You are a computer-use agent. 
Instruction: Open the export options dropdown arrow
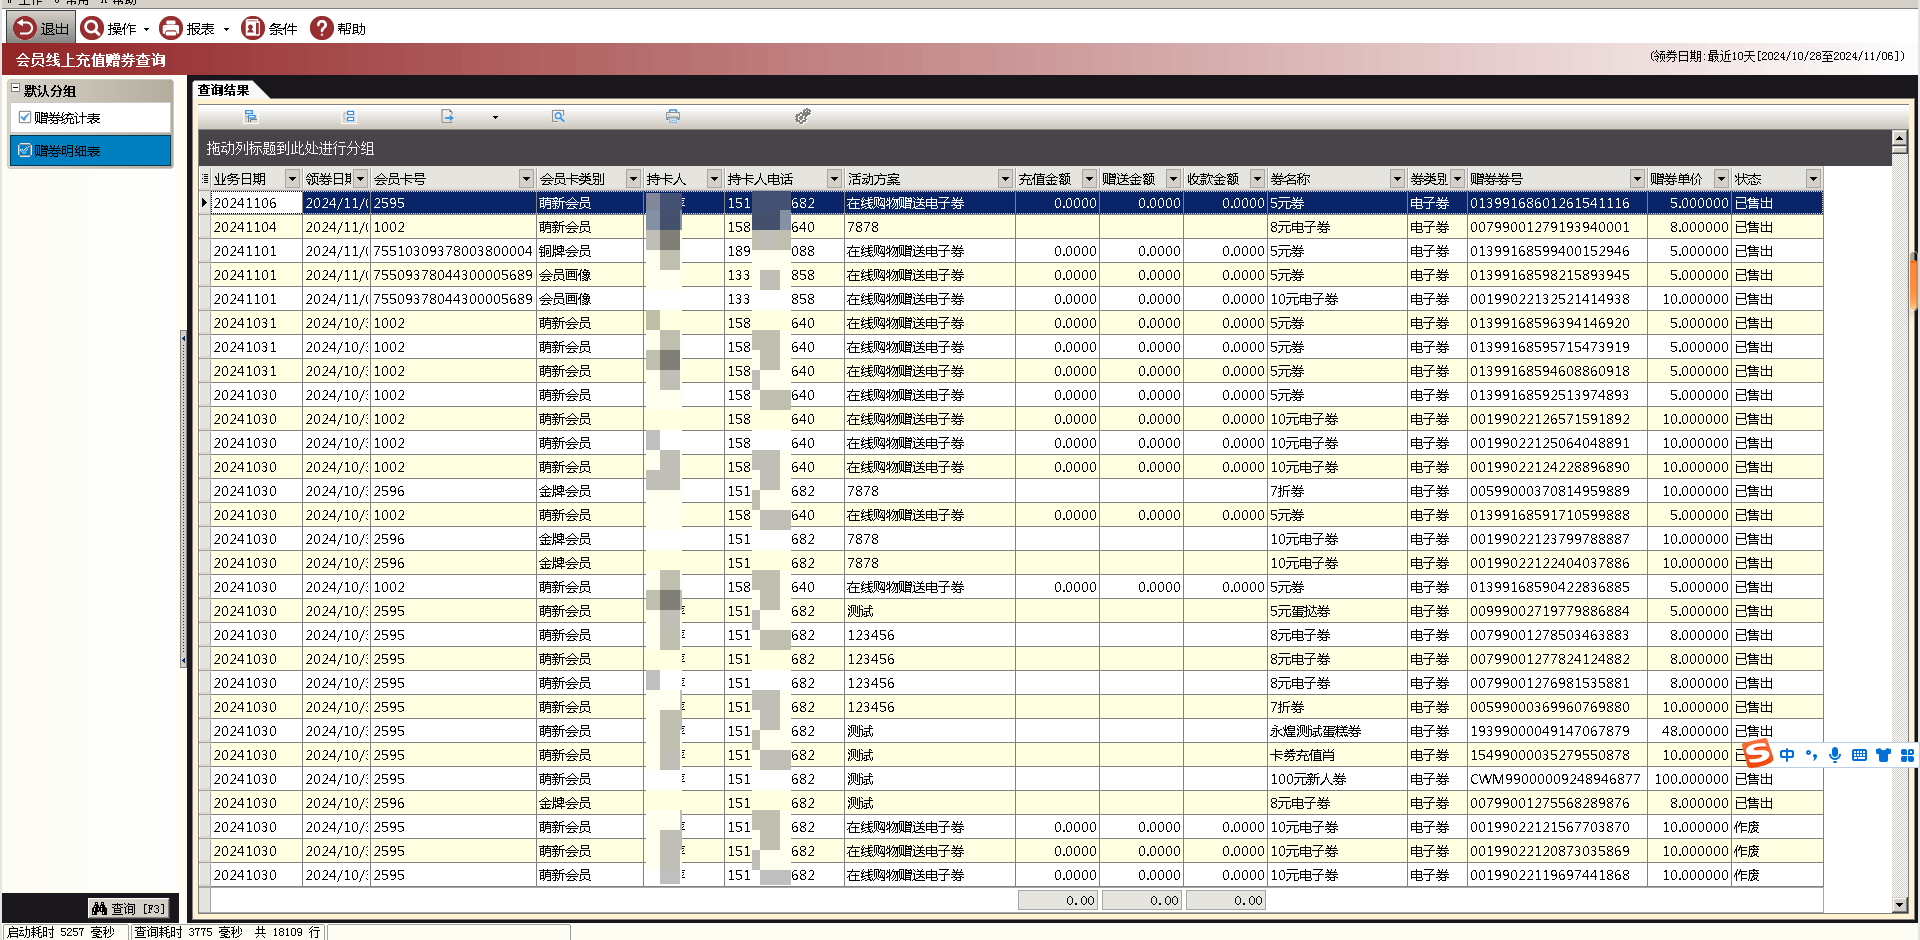coord(495,117)
